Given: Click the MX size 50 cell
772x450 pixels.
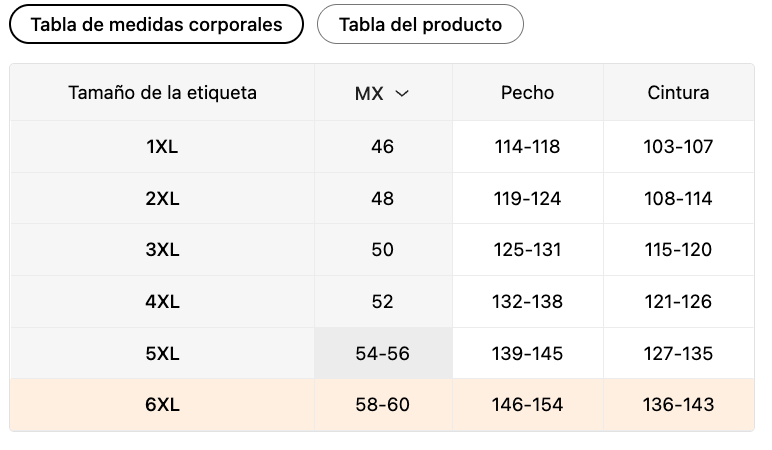Looking at the screenshot, I should (382, 250).
